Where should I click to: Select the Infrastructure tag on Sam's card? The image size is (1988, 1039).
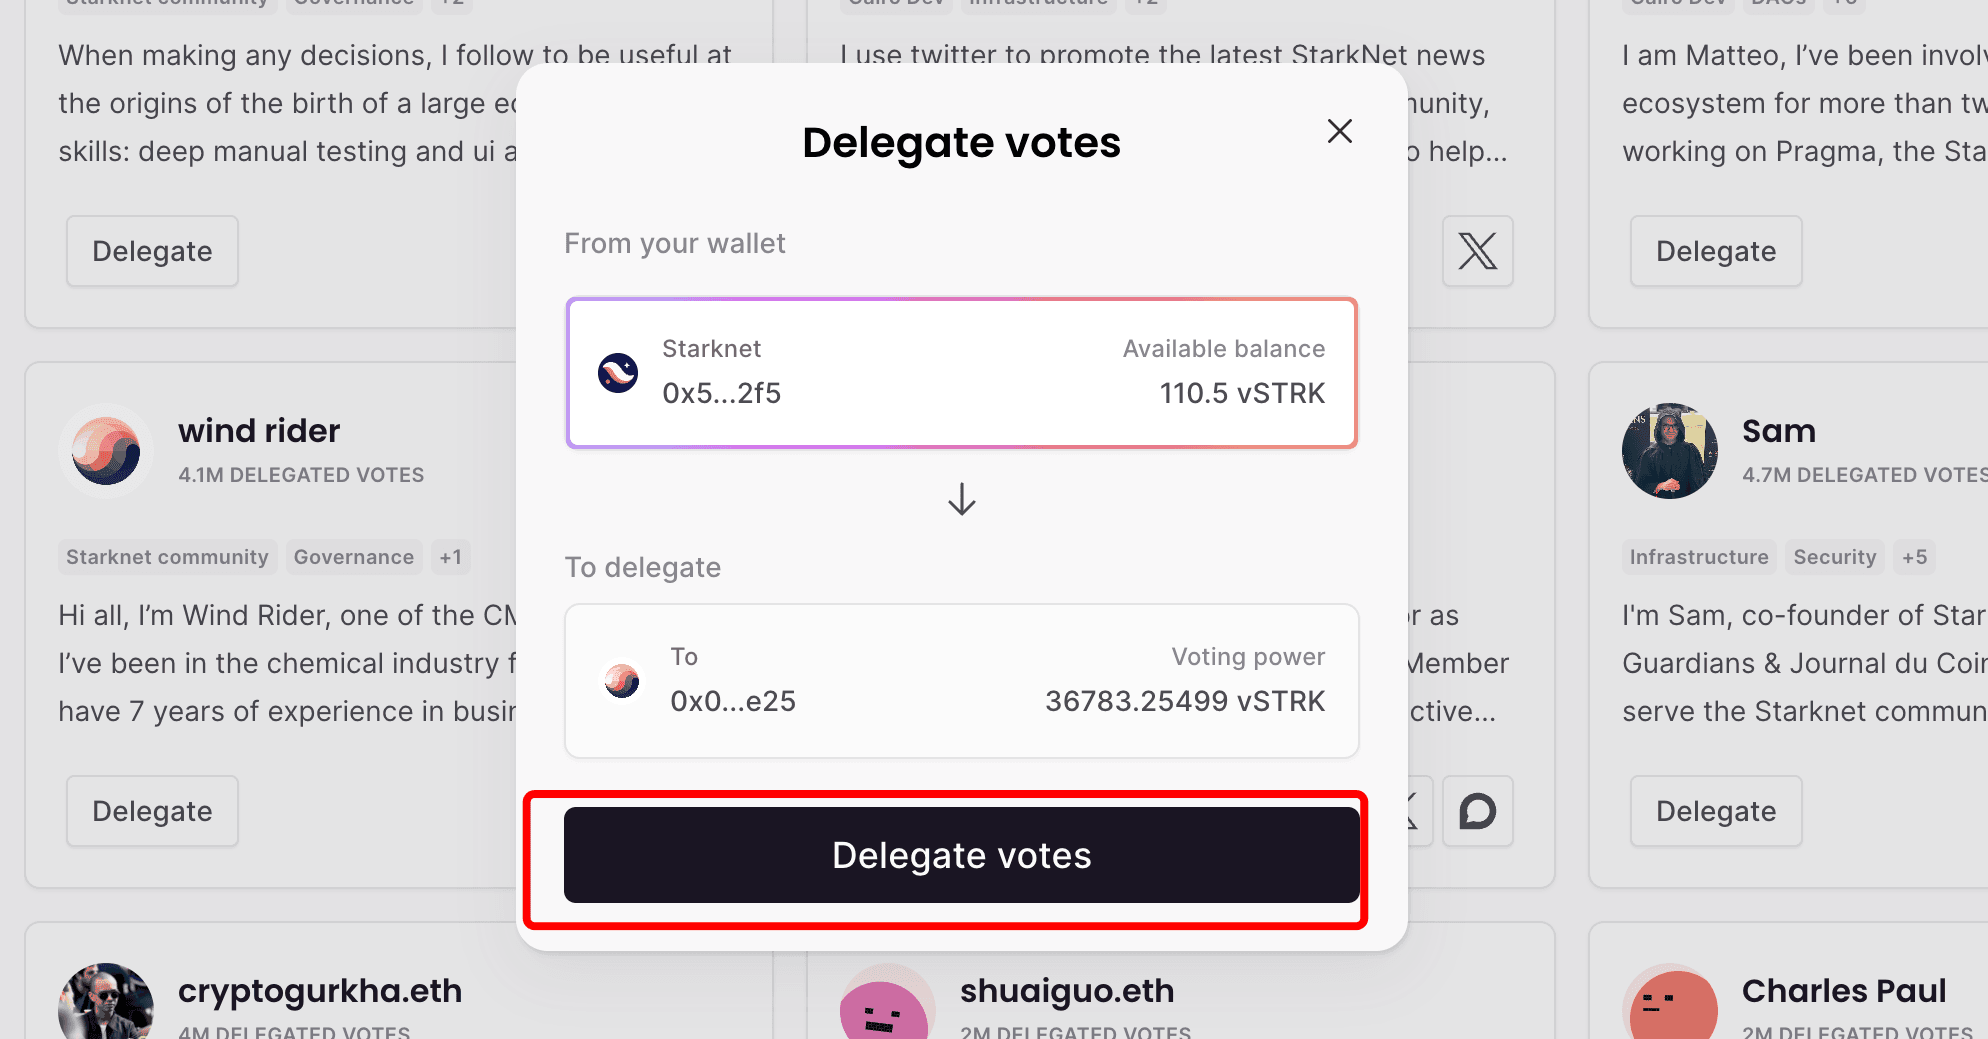1699,557
